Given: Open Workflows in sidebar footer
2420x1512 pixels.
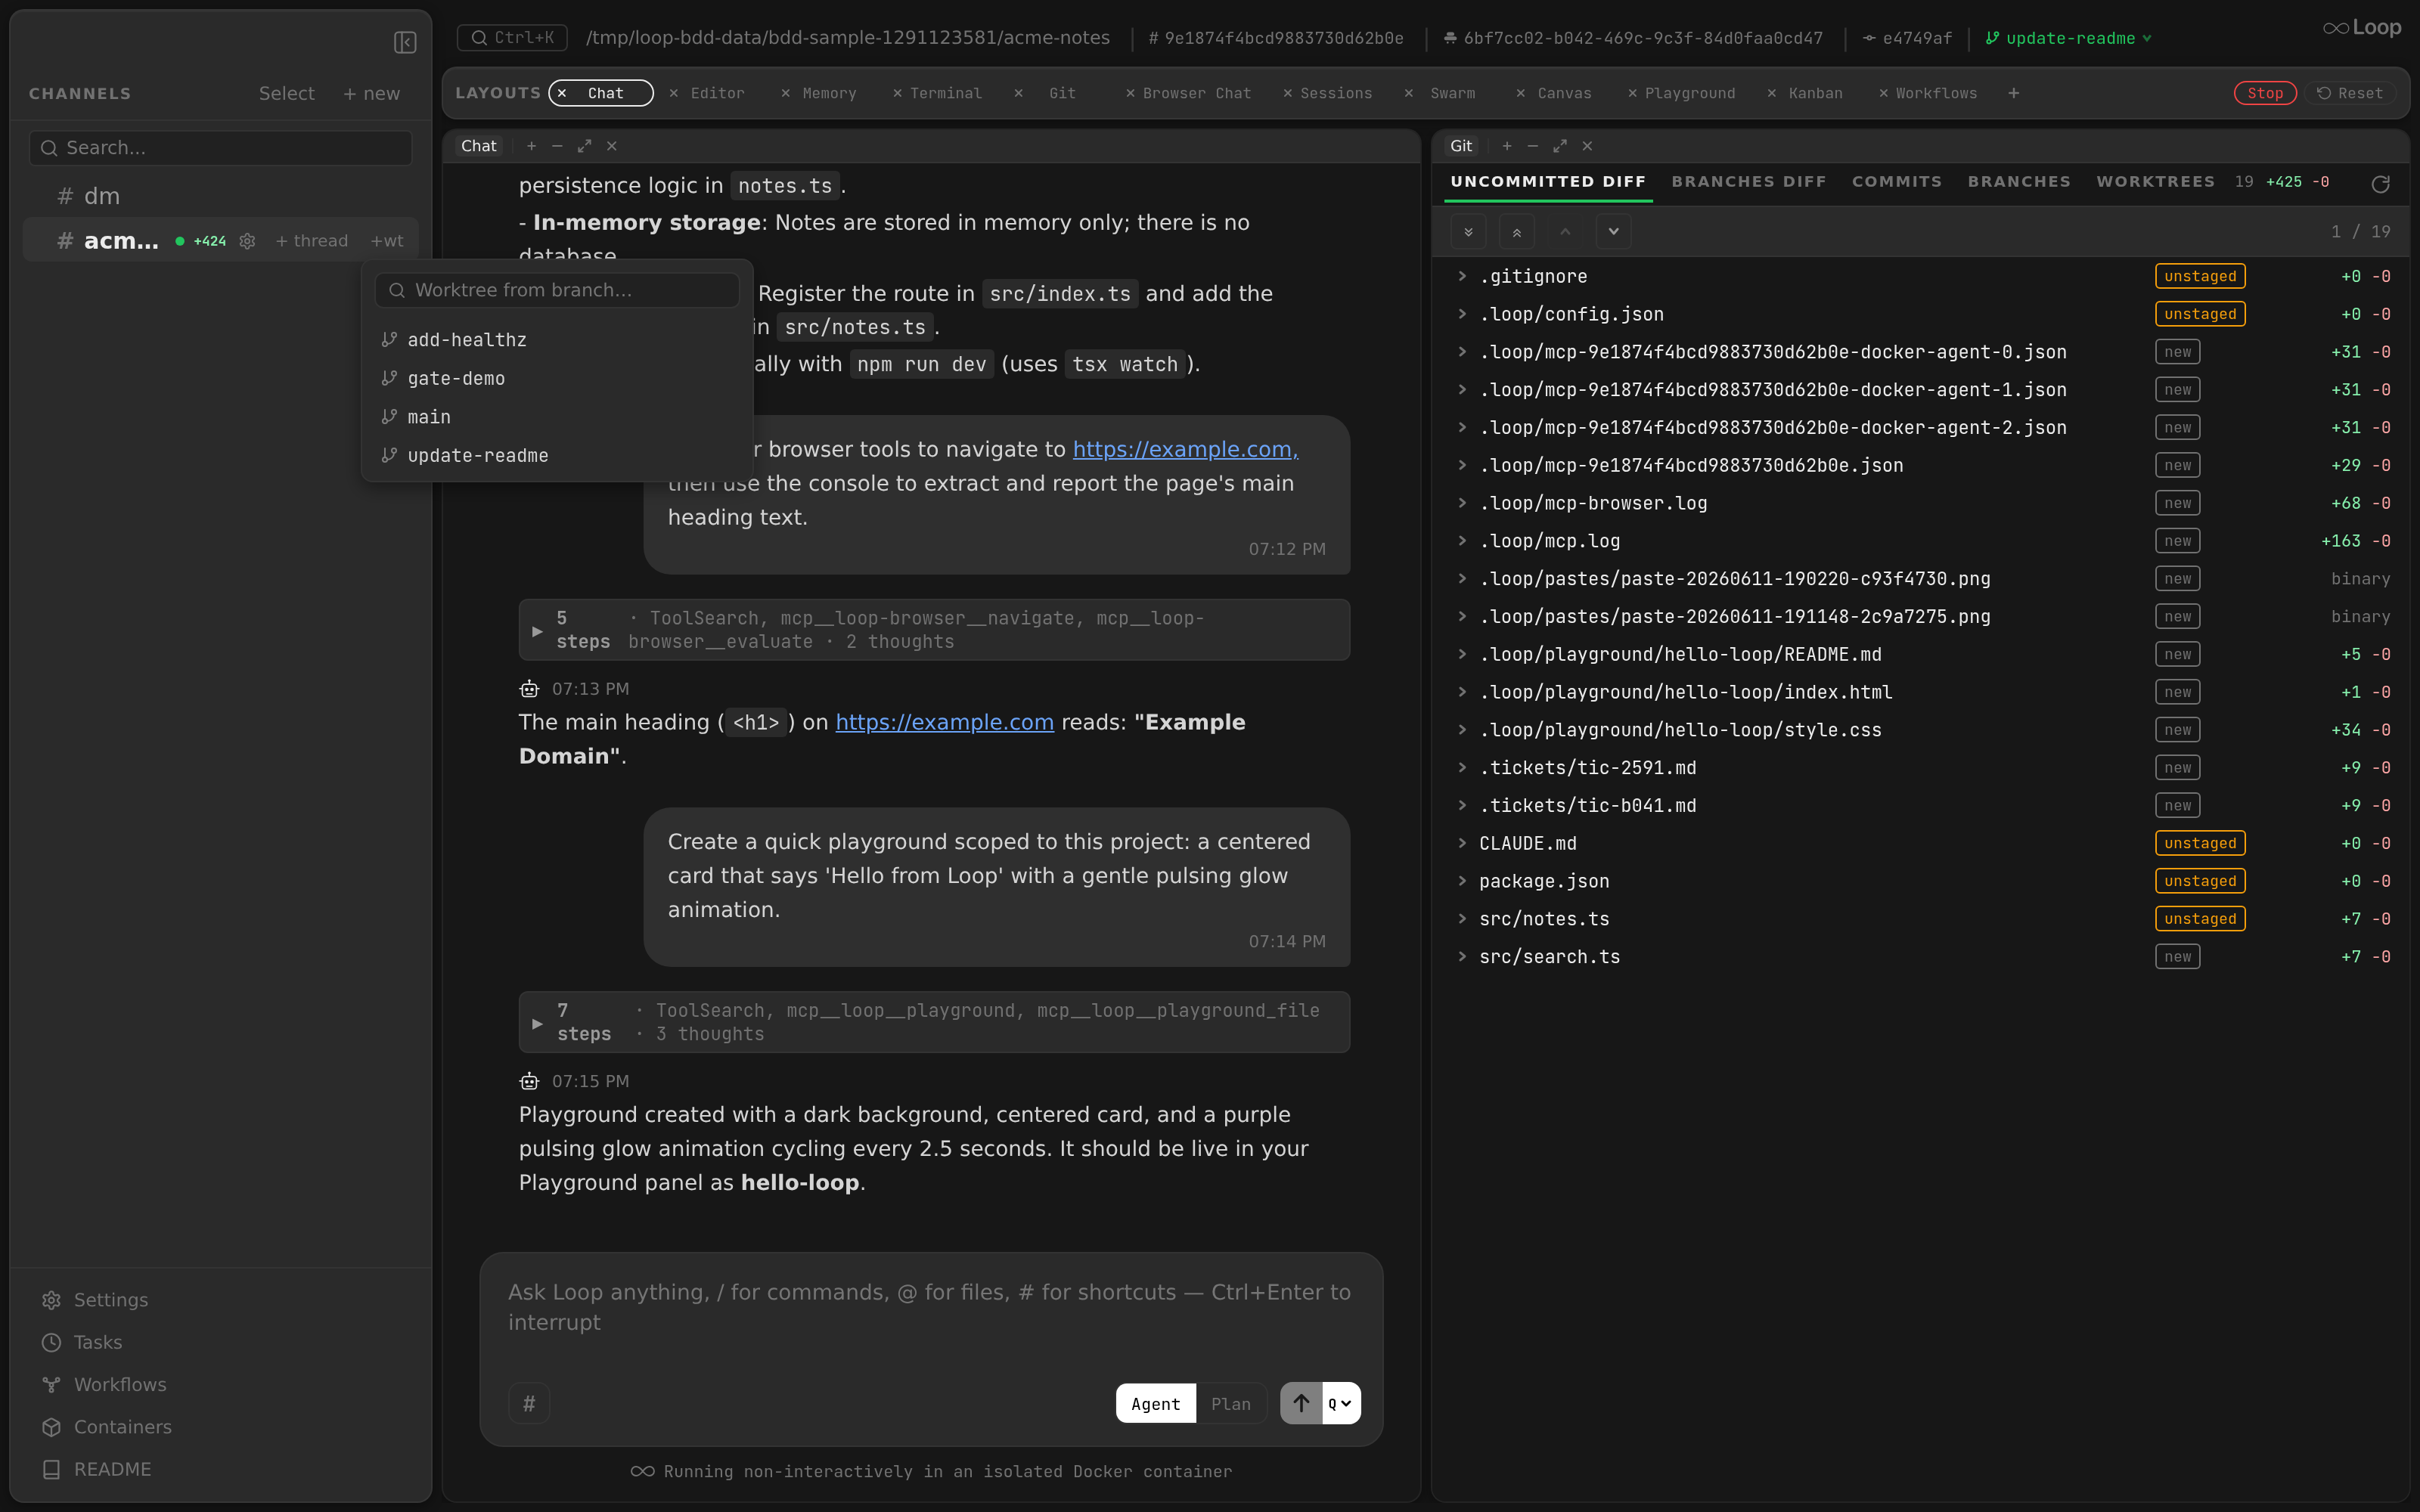Looking at the screenshot, I should click(104, 1385).
